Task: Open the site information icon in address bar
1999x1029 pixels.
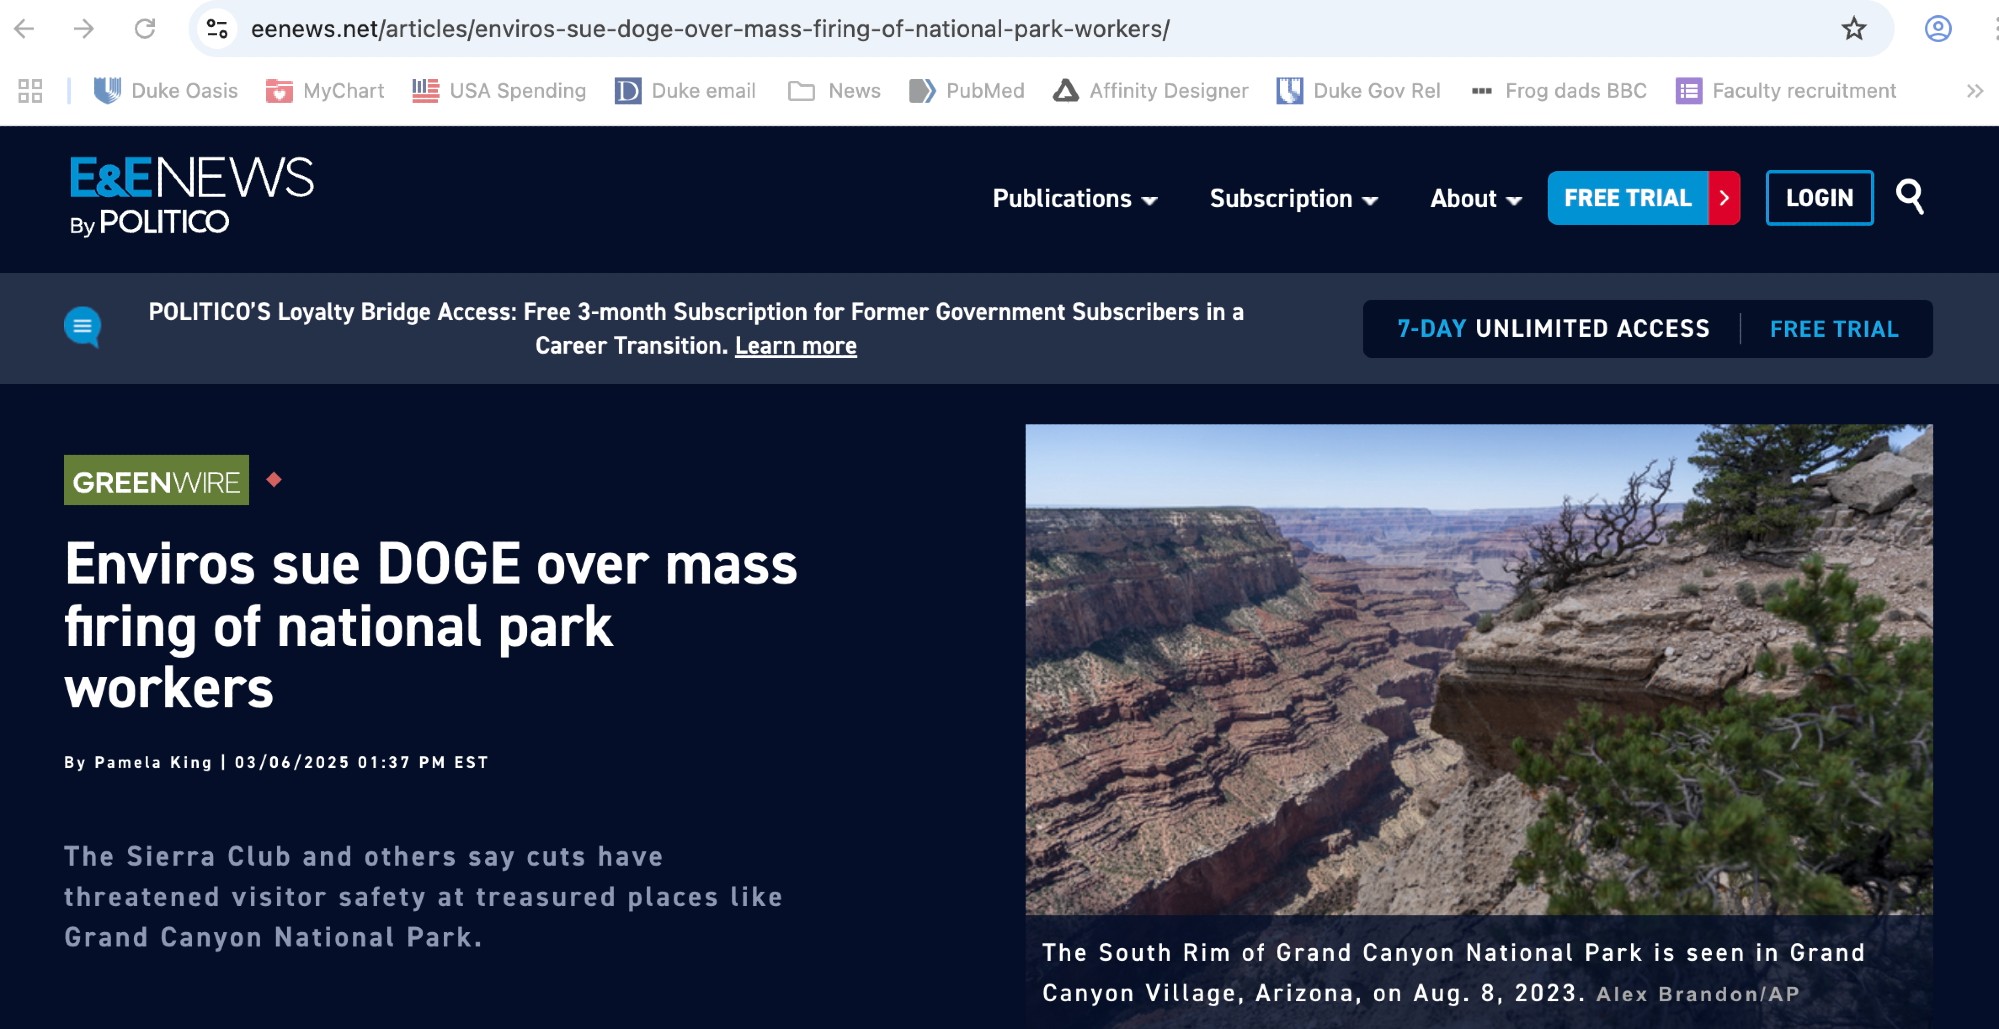Action: 217,29
